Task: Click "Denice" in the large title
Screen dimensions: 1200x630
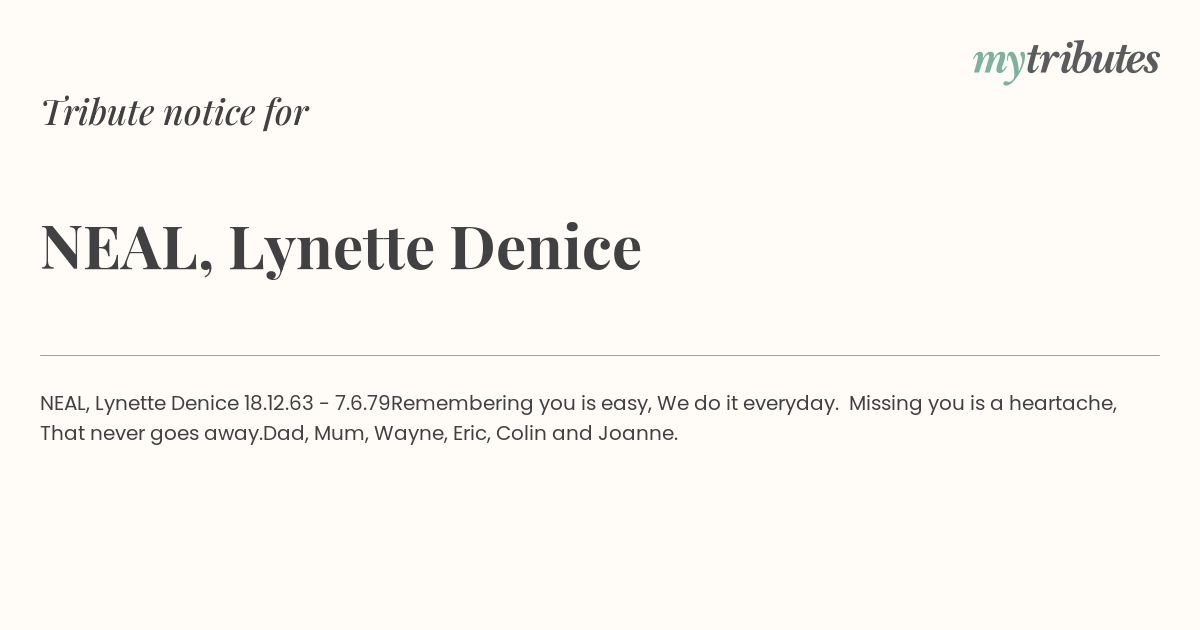Action: click(x=545, y=247)
